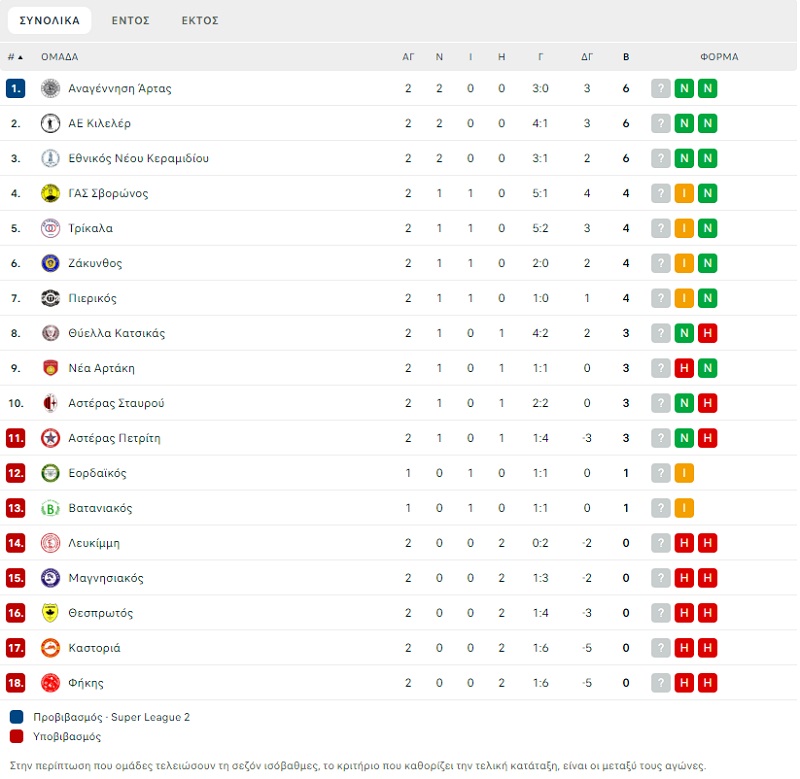Click the Αστέρας Πετρίτη star logo

pos(50,438)
